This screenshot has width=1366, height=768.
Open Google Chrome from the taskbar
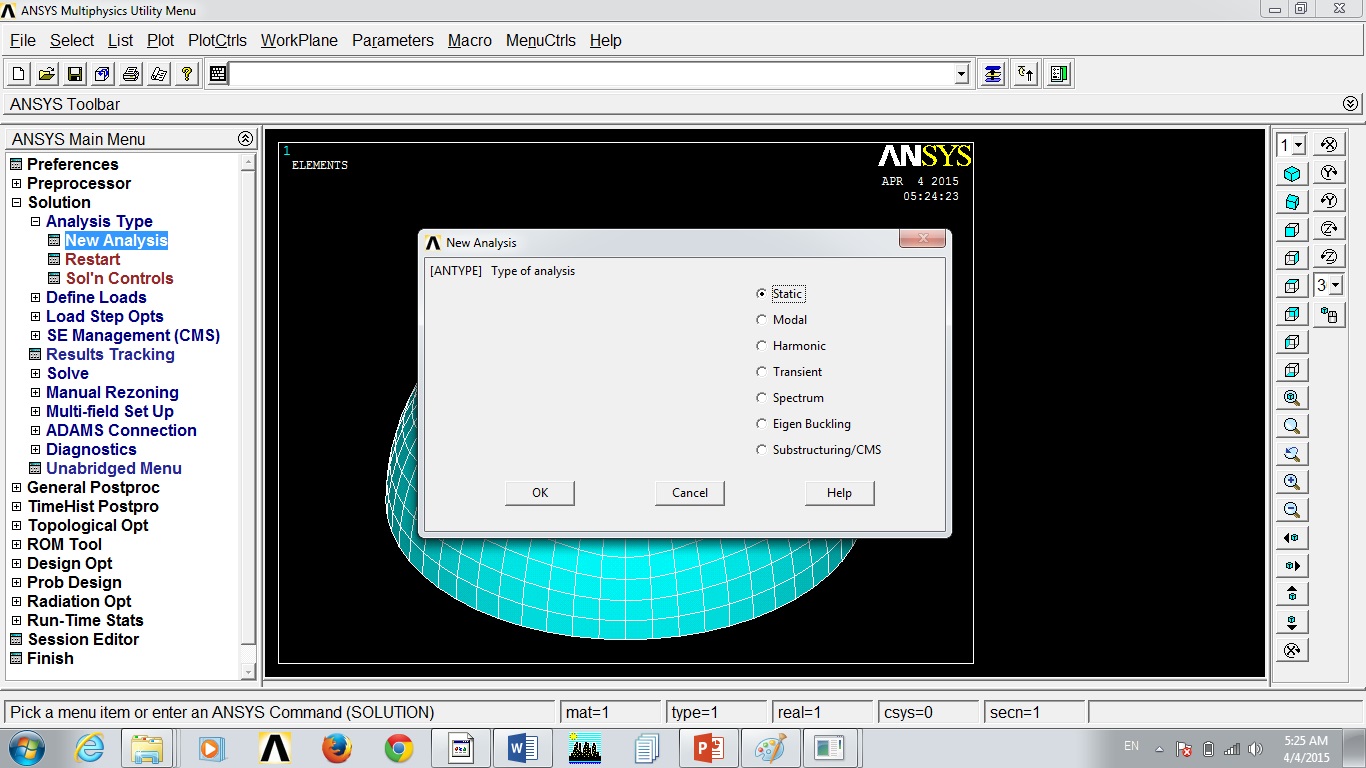pos(399,748)
